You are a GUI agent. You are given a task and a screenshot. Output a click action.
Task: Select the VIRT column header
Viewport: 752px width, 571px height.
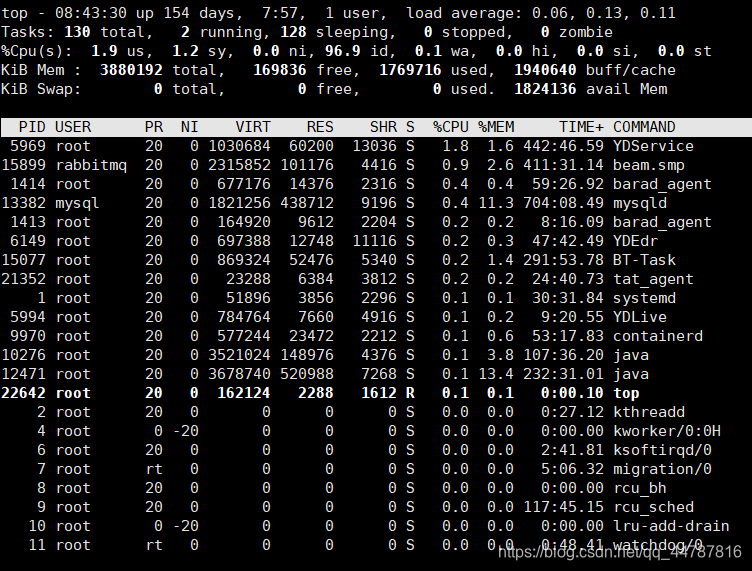[253, 127]
